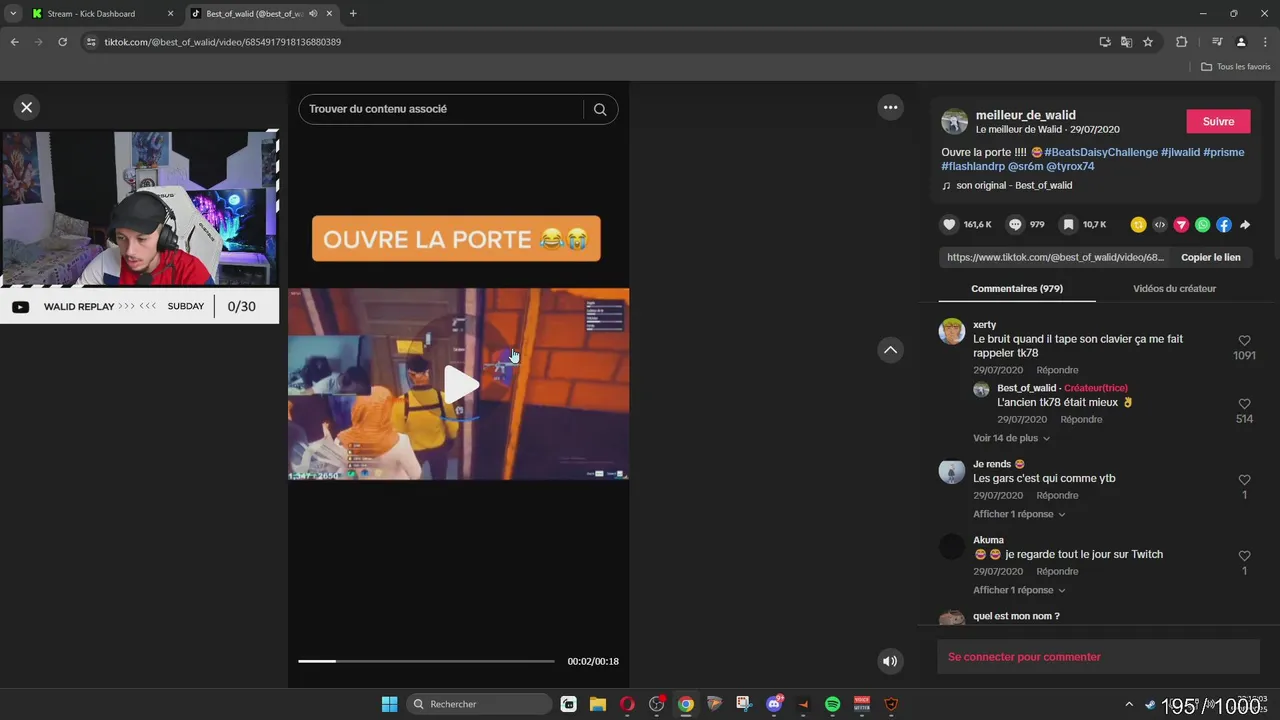This screenshot has height=720, width=1280.
Task: Close the Best_of_walid TikTok browser tab
Action: [329, 14]
